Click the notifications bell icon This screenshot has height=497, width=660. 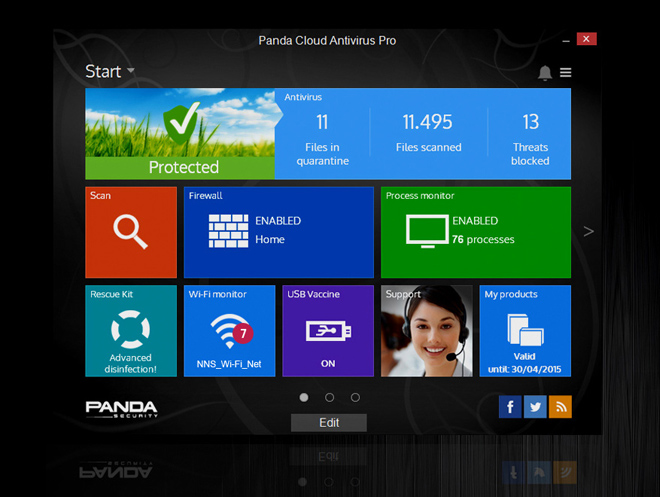pyautogui.click(x=545, y=73)
